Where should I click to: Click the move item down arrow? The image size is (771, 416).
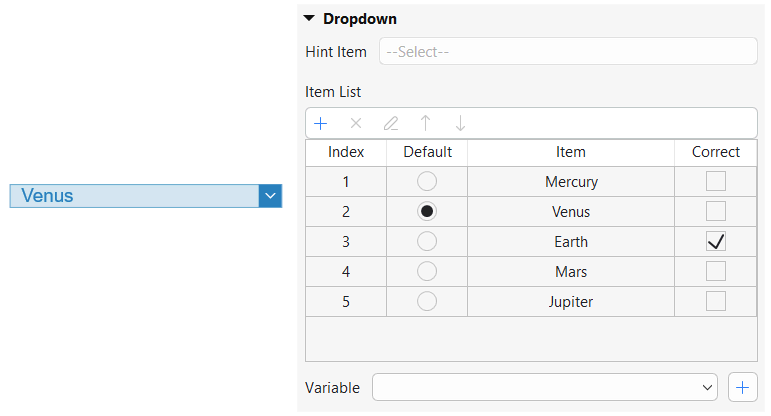[460, 124]
